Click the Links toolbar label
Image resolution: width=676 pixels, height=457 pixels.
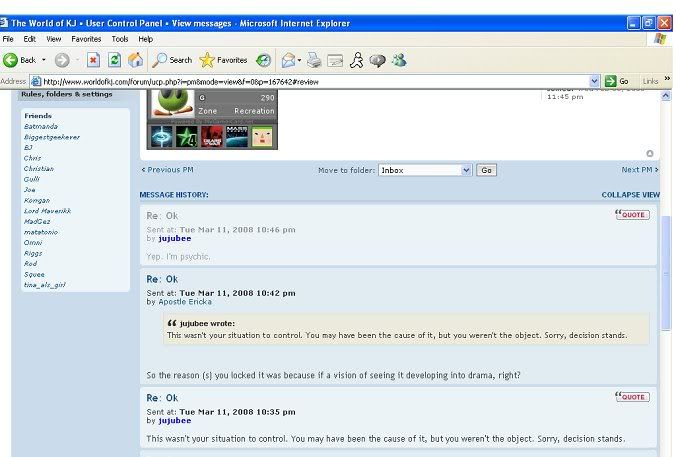coord(650,81)
